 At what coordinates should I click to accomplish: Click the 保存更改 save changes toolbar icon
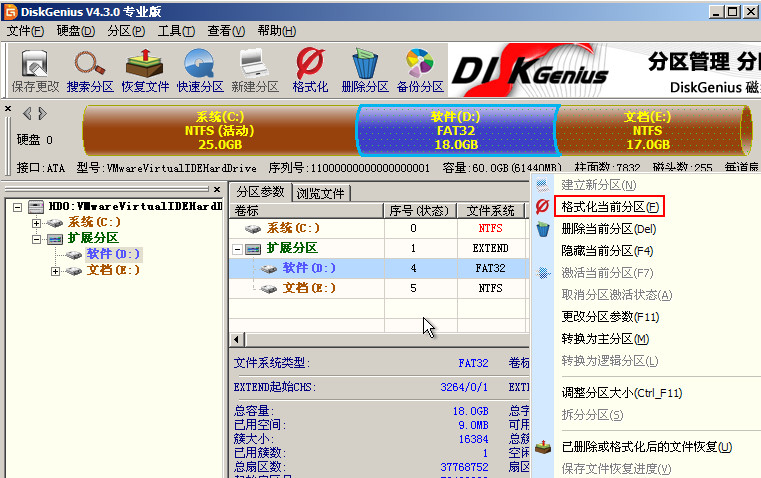click(35, 71)
